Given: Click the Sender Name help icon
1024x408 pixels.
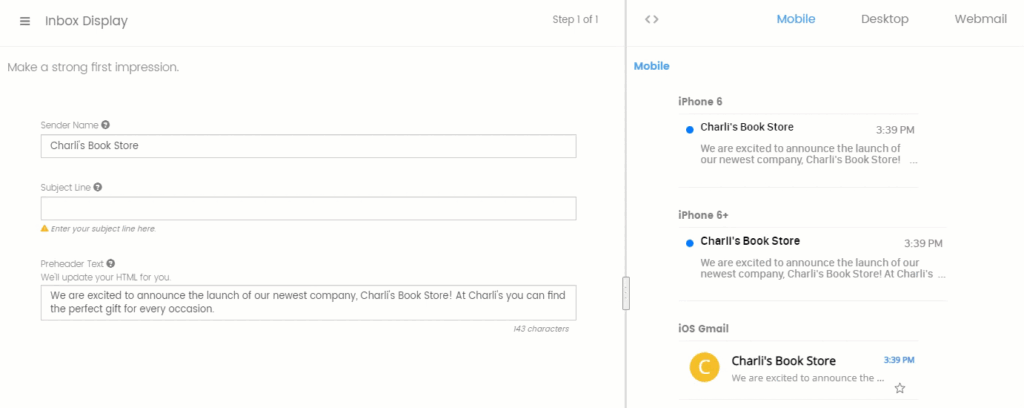Looking at the screenshot, I should pos(106,125).
